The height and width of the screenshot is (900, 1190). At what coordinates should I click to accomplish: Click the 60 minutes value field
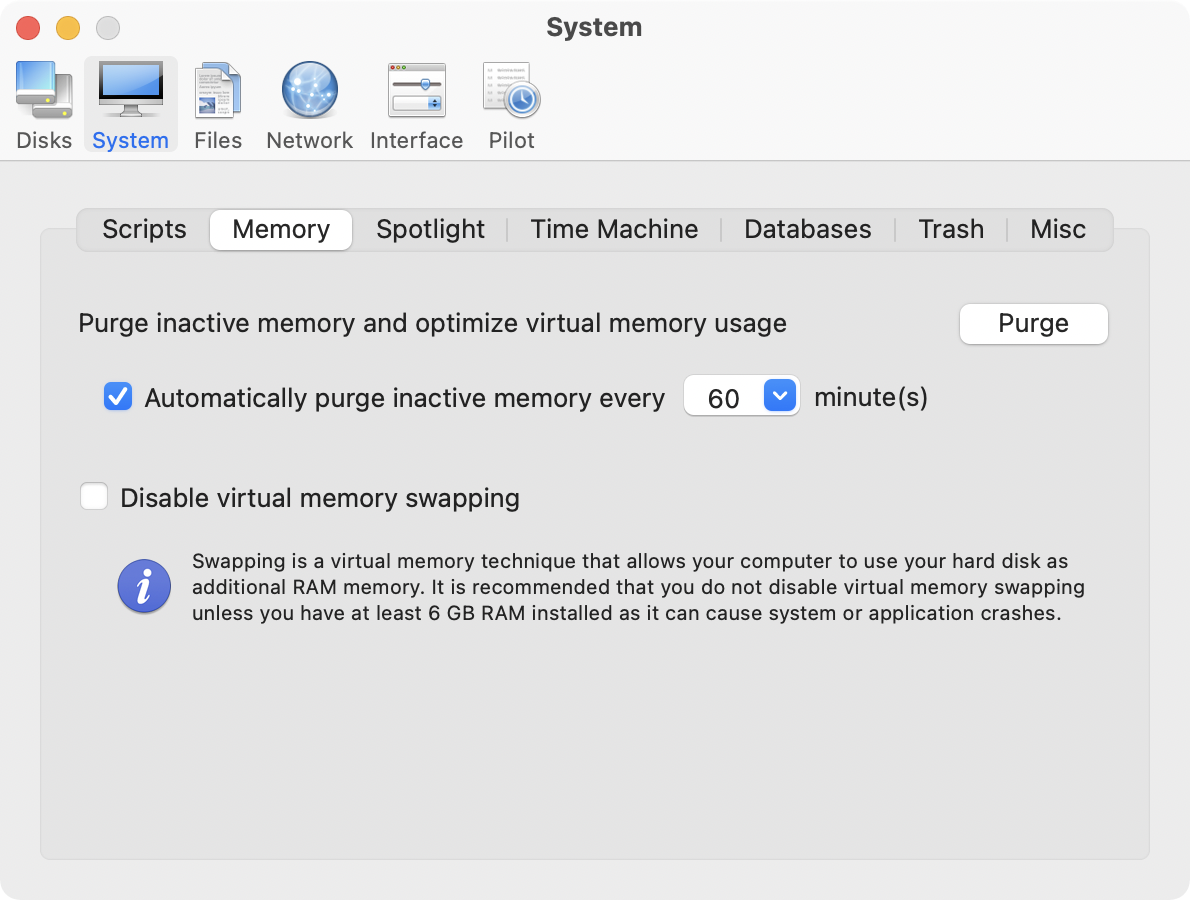pyautogui.click(x=723, y=398)
